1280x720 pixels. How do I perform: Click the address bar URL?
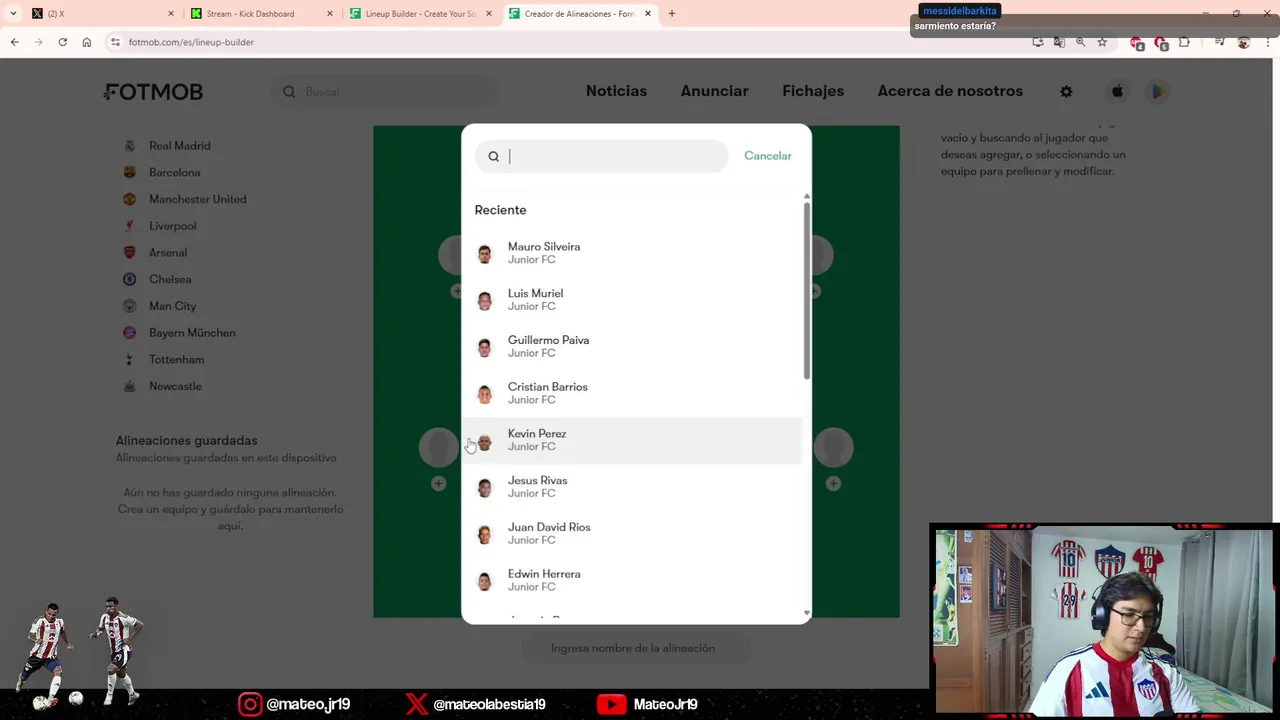pos(191,42)
